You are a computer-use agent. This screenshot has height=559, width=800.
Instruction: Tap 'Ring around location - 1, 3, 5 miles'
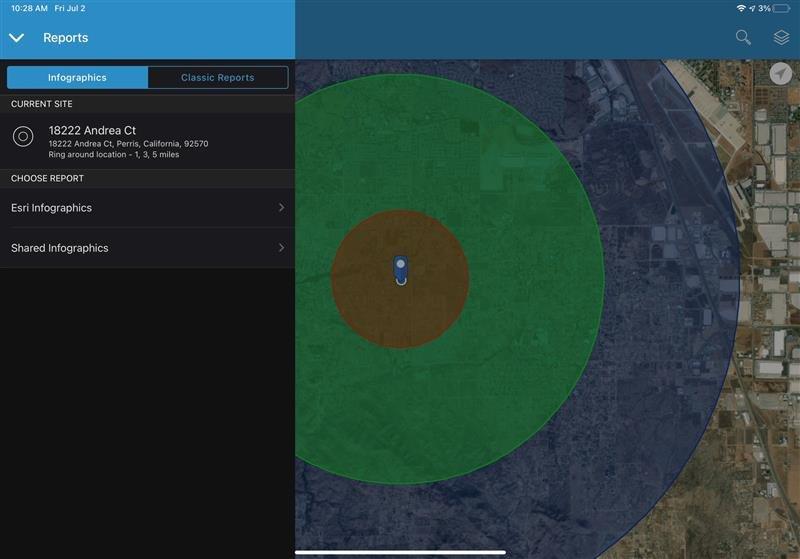tap(114, 155)
